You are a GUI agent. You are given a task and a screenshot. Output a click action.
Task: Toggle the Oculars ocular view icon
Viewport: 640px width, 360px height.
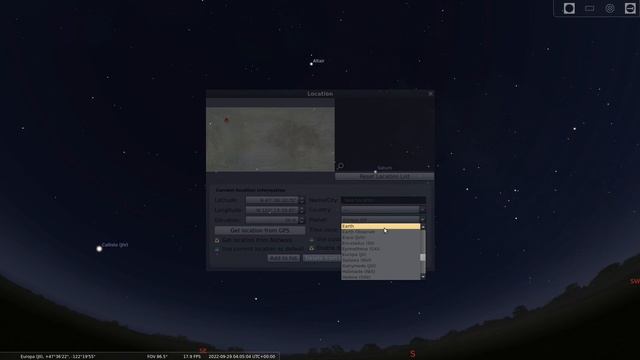(x=569, y=9)
